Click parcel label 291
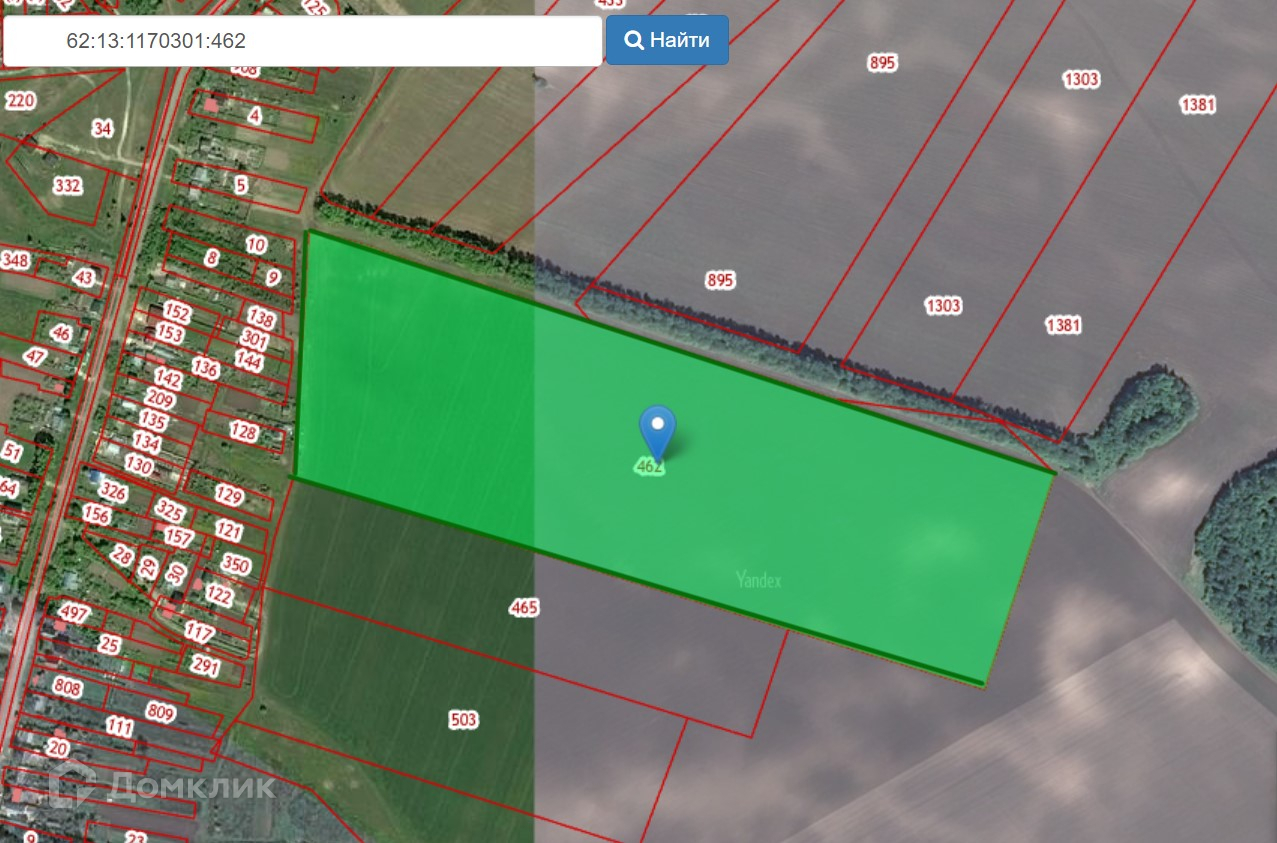 205,666
